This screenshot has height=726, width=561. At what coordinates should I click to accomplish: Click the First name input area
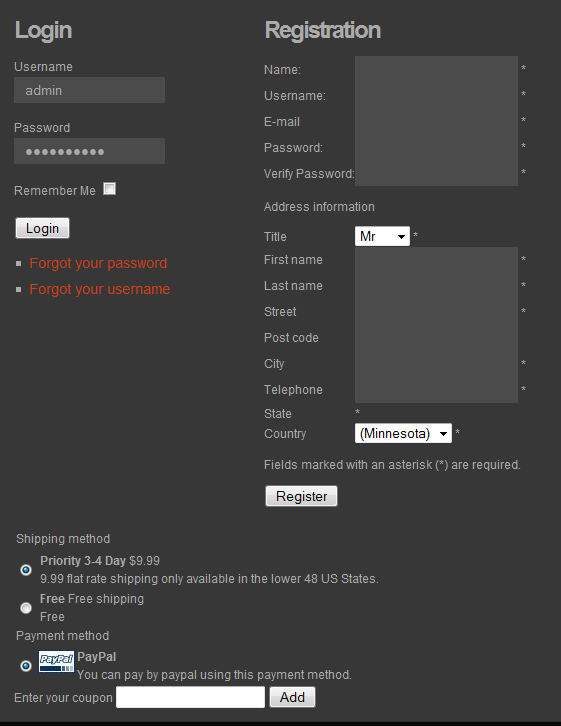coord(436,260)
